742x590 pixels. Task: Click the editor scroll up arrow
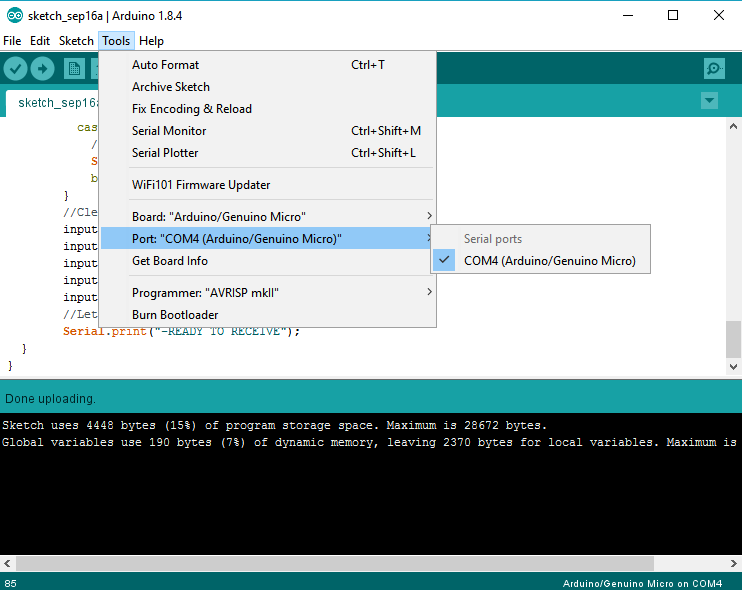733,126
